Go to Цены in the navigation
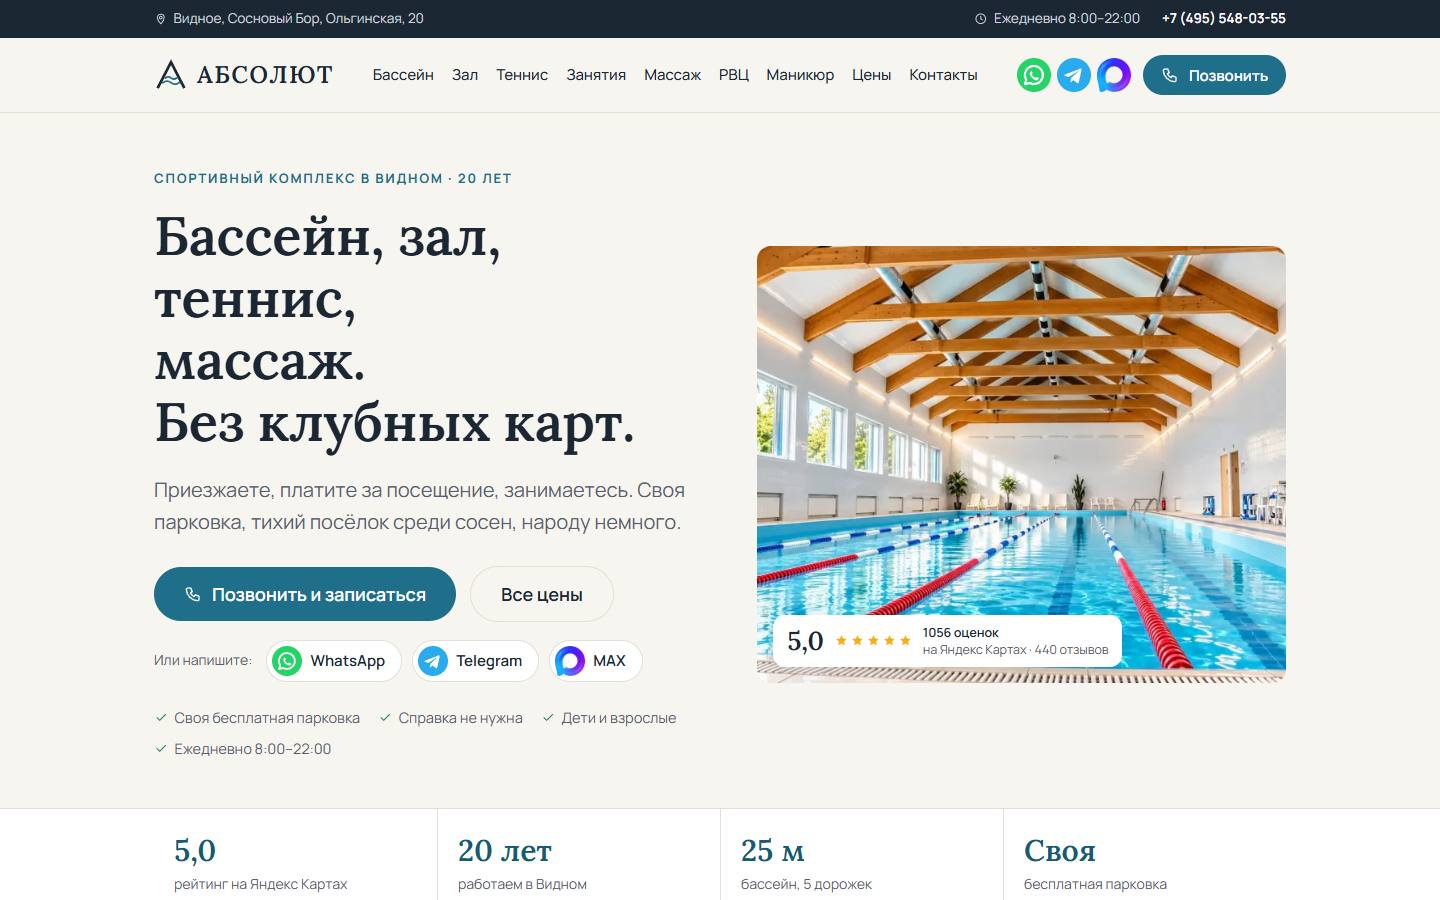 pos(871,75)
